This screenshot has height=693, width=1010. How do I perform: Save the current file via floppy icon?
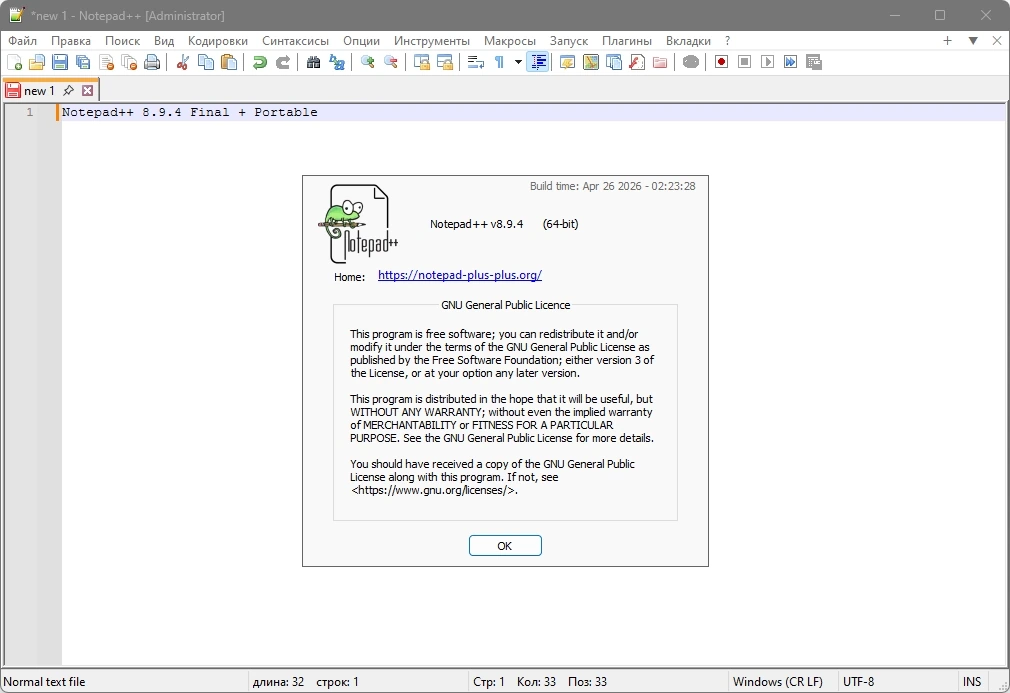tap(60, 62)
